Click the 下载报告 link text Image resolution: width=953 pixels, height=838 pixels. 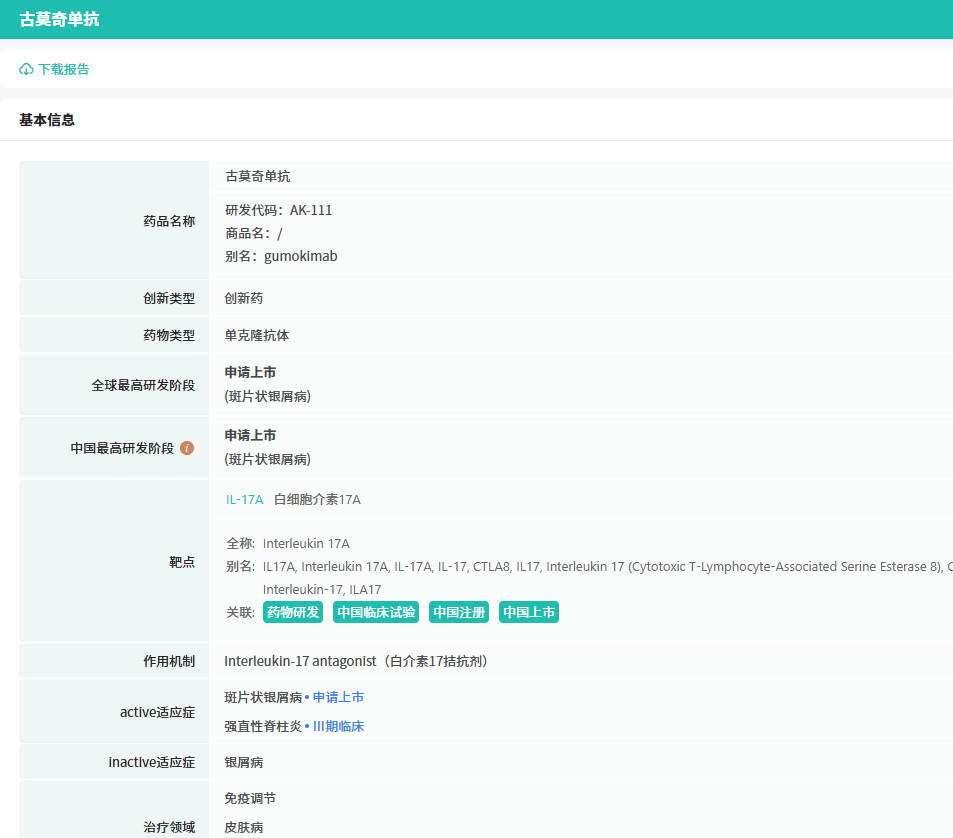(x=64, y=69)
